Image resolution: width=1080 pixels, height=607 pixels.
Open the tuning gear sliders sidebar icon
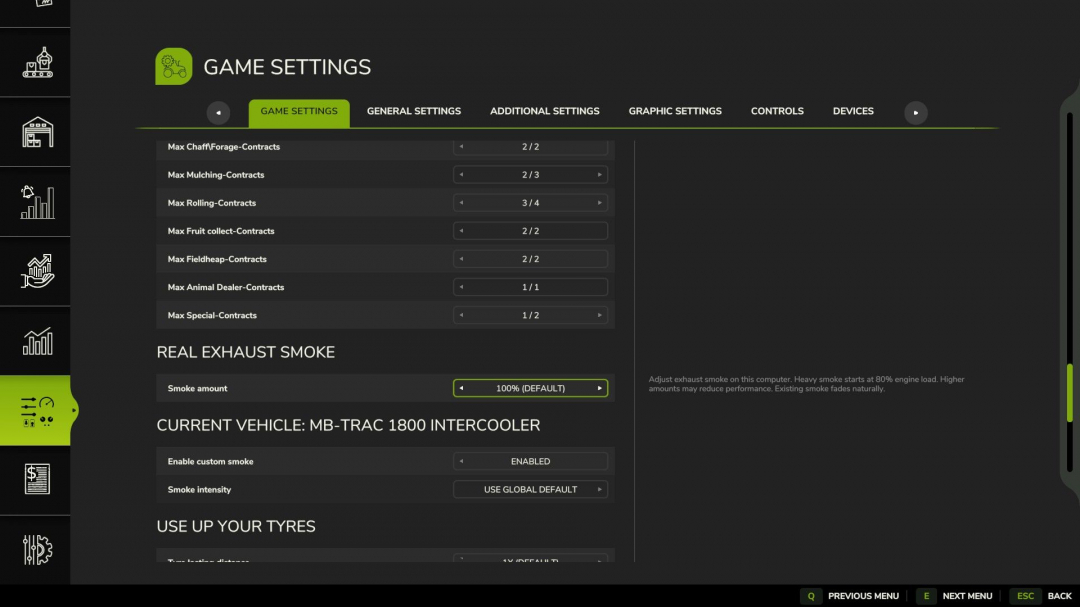(37, 549)
